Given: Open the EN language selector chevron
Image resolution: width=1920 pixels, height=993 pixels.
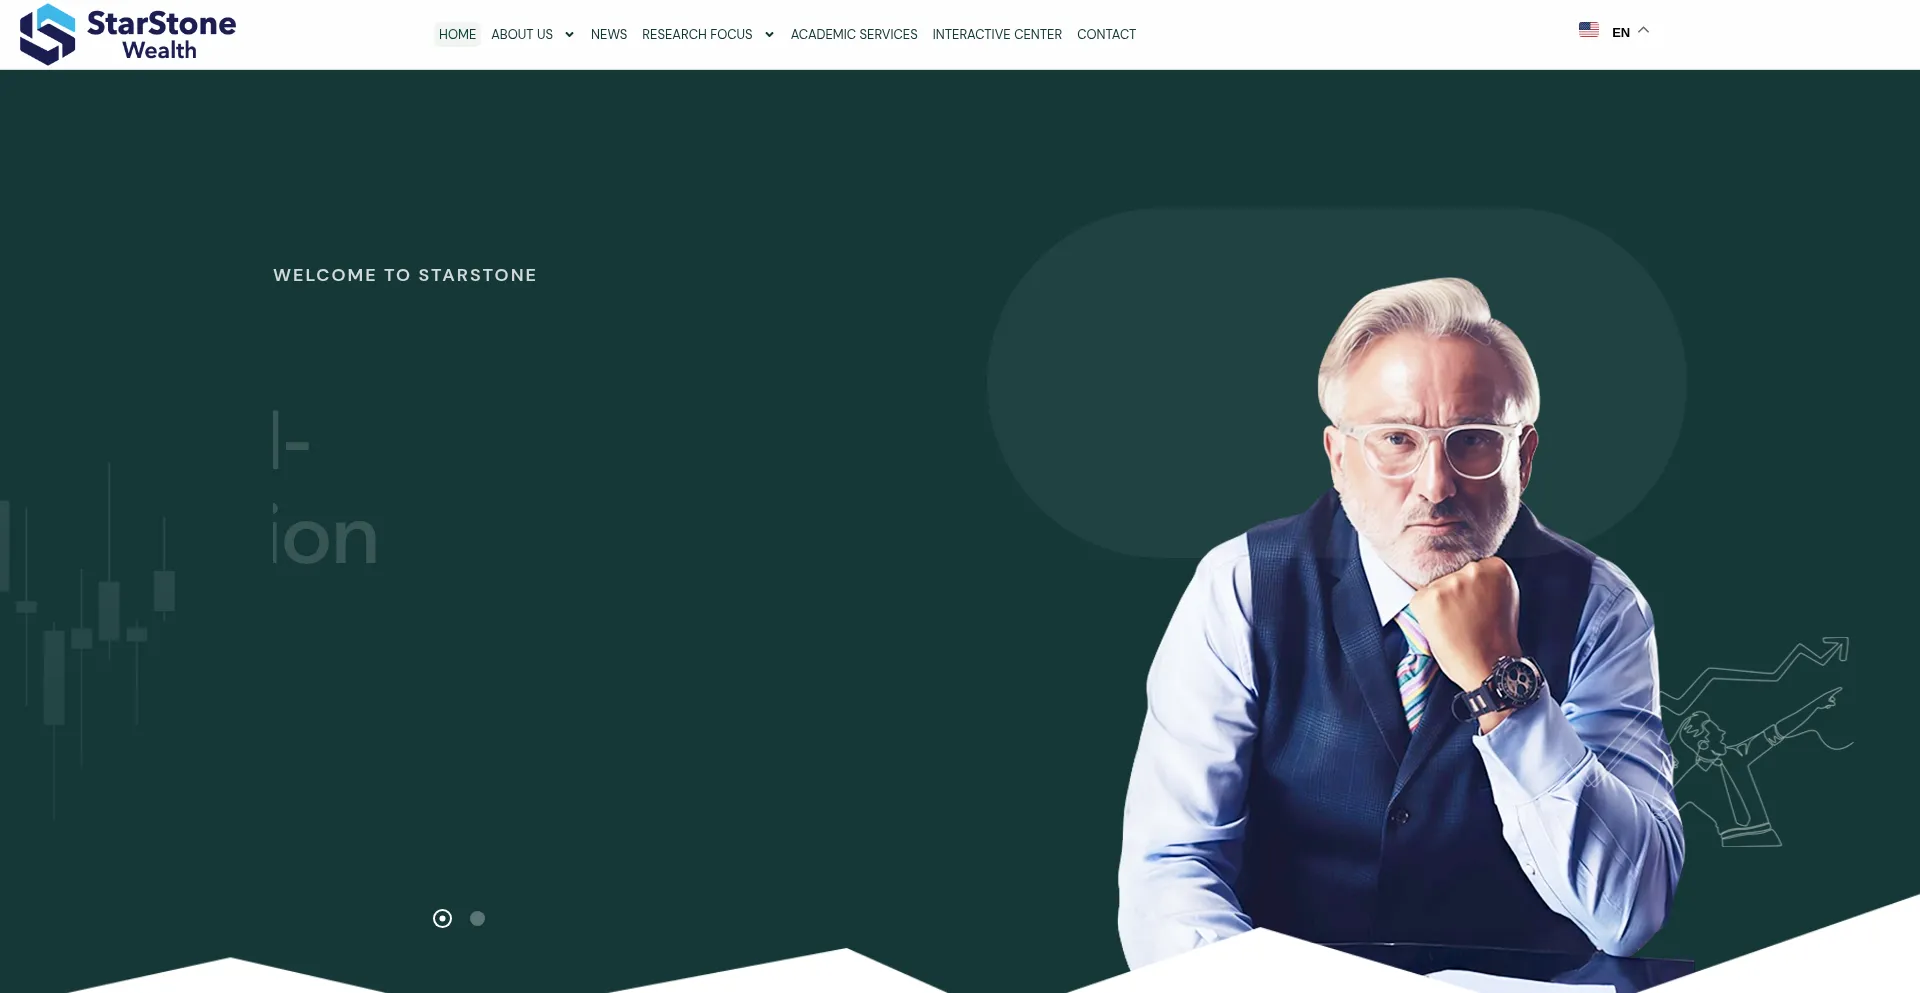Looking at the screenshot, I should coord(1643,30).
